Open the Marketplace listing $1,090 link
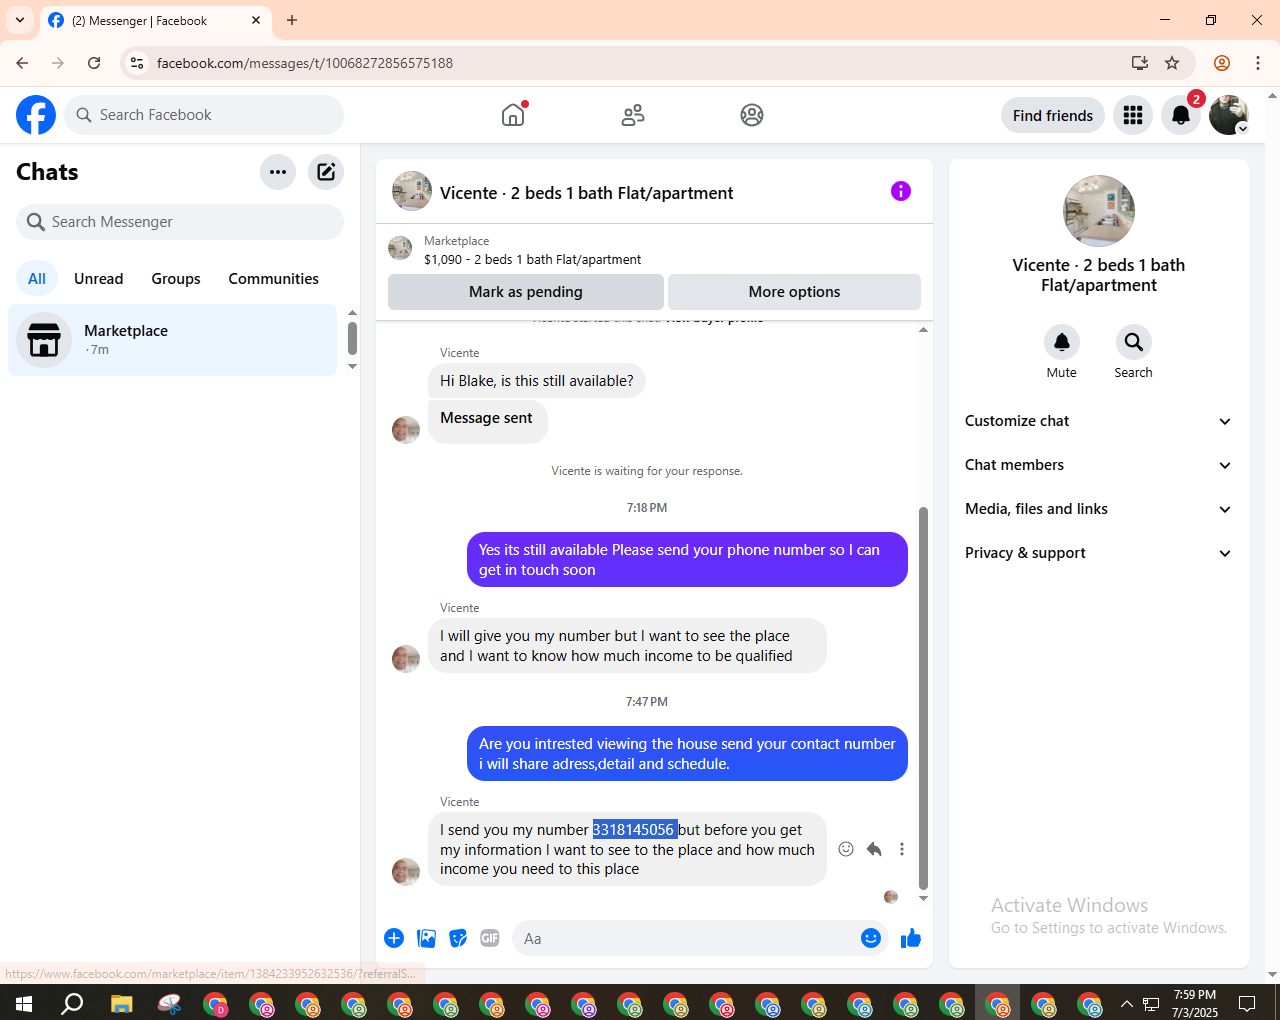The height and width of the screenshot is (1020, 1280). point(533,259)
